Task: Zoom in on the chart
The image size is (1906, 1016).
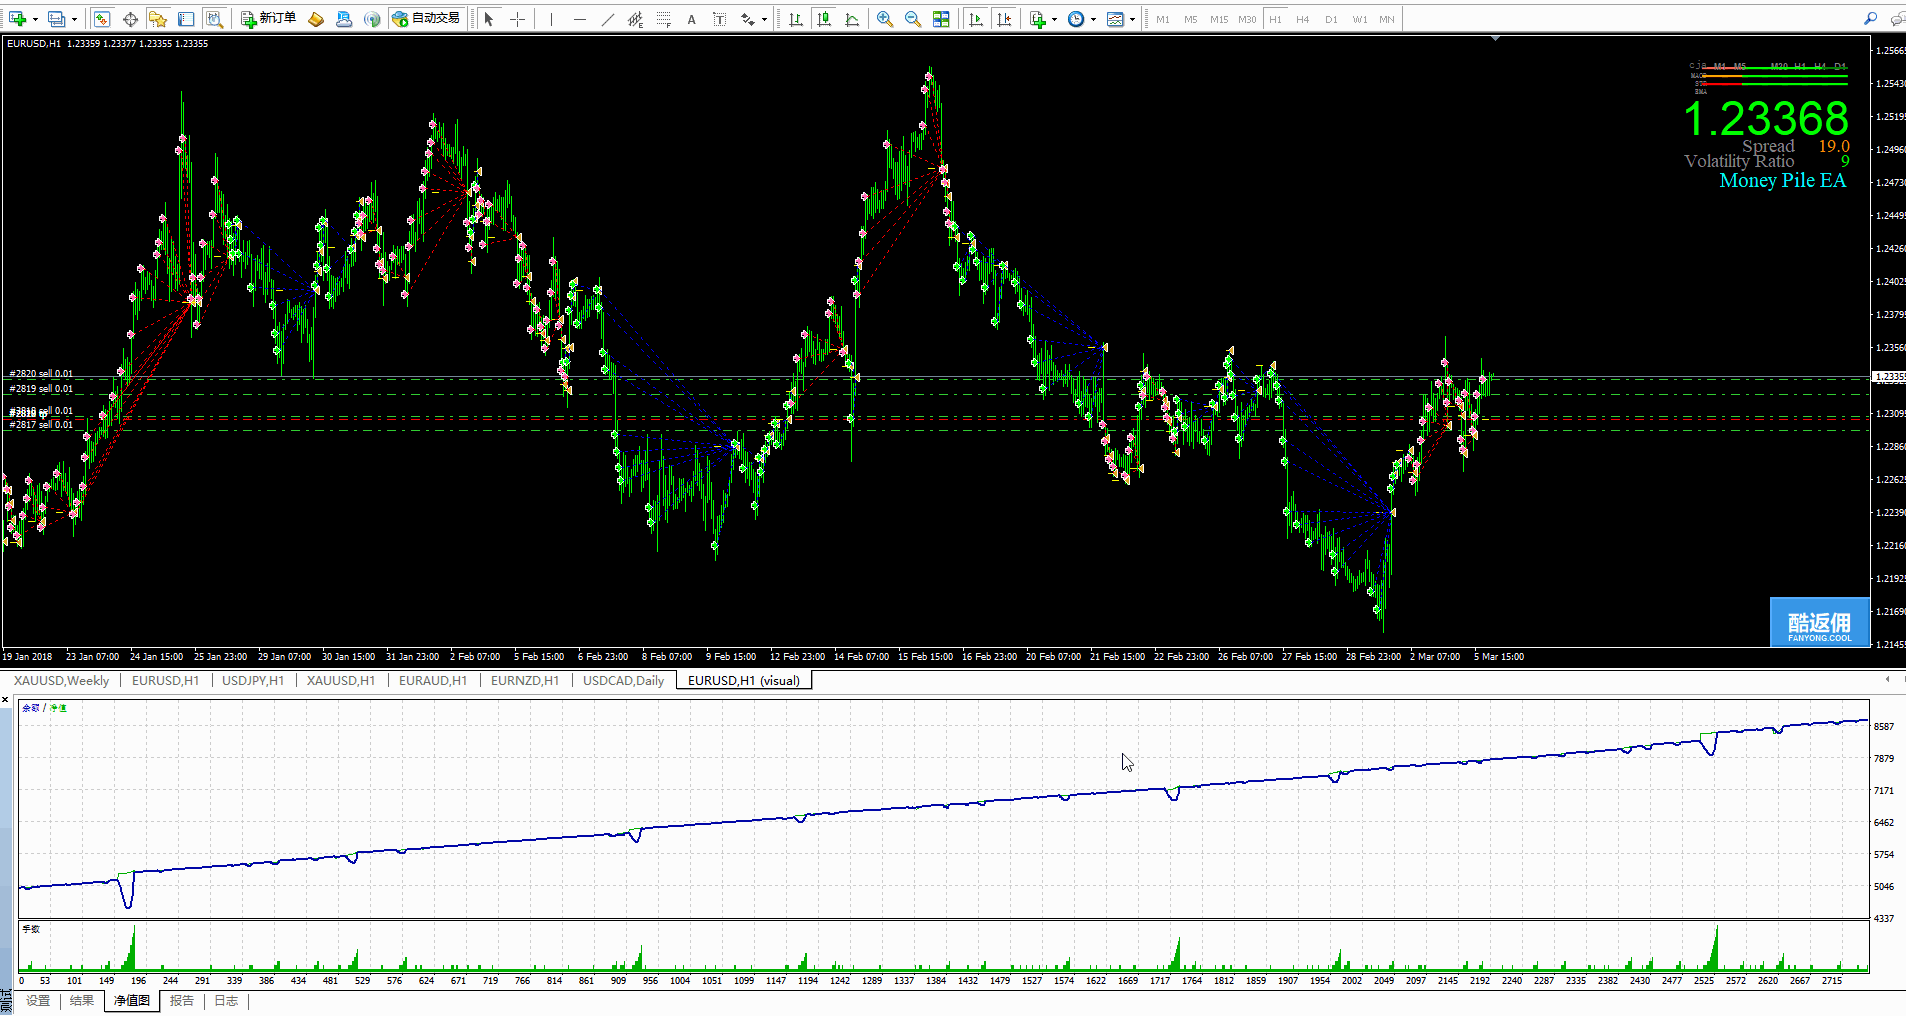Action: [884, 19]
